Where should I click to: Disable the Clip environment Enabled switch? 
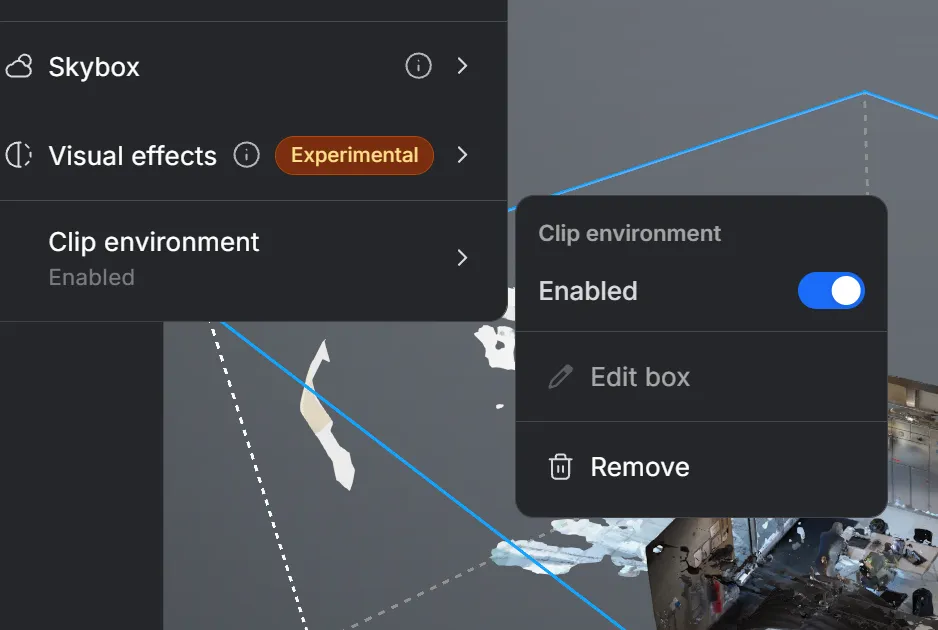click(x=831, y=291)
